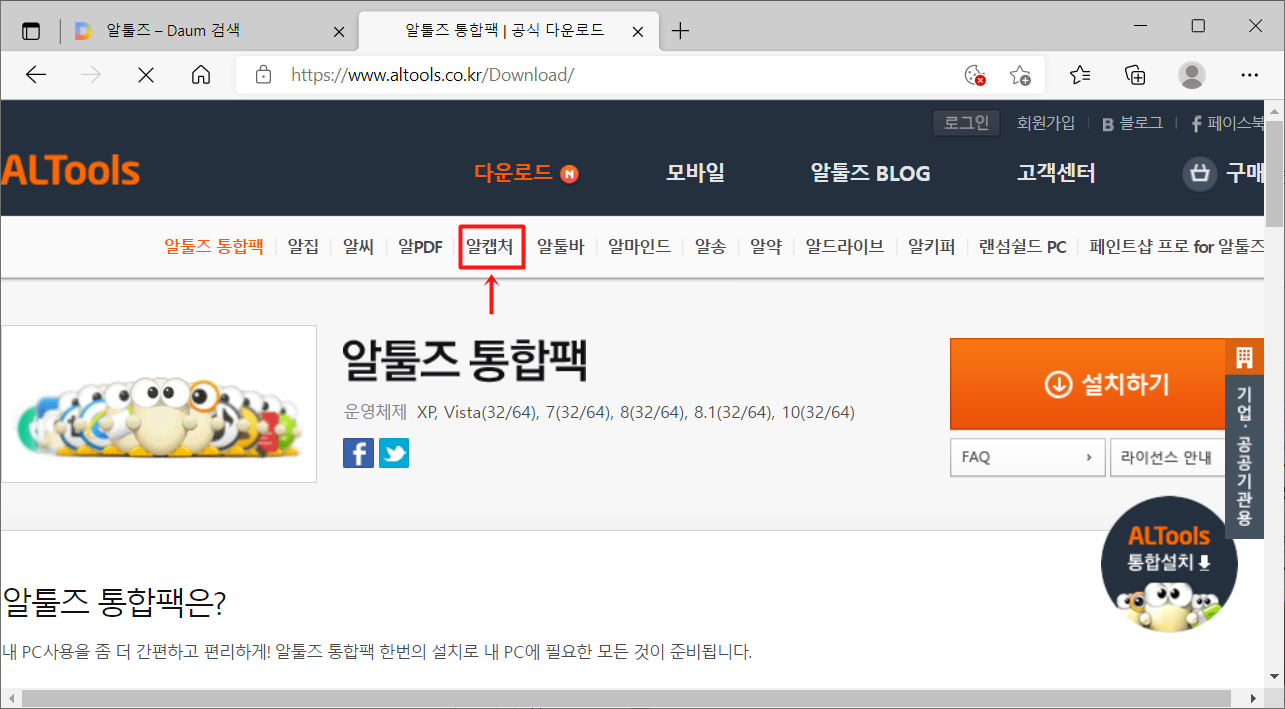
Task: Select the 알툴즈 통합팩 공식 다운로드 tab
Action: [509, 31]
